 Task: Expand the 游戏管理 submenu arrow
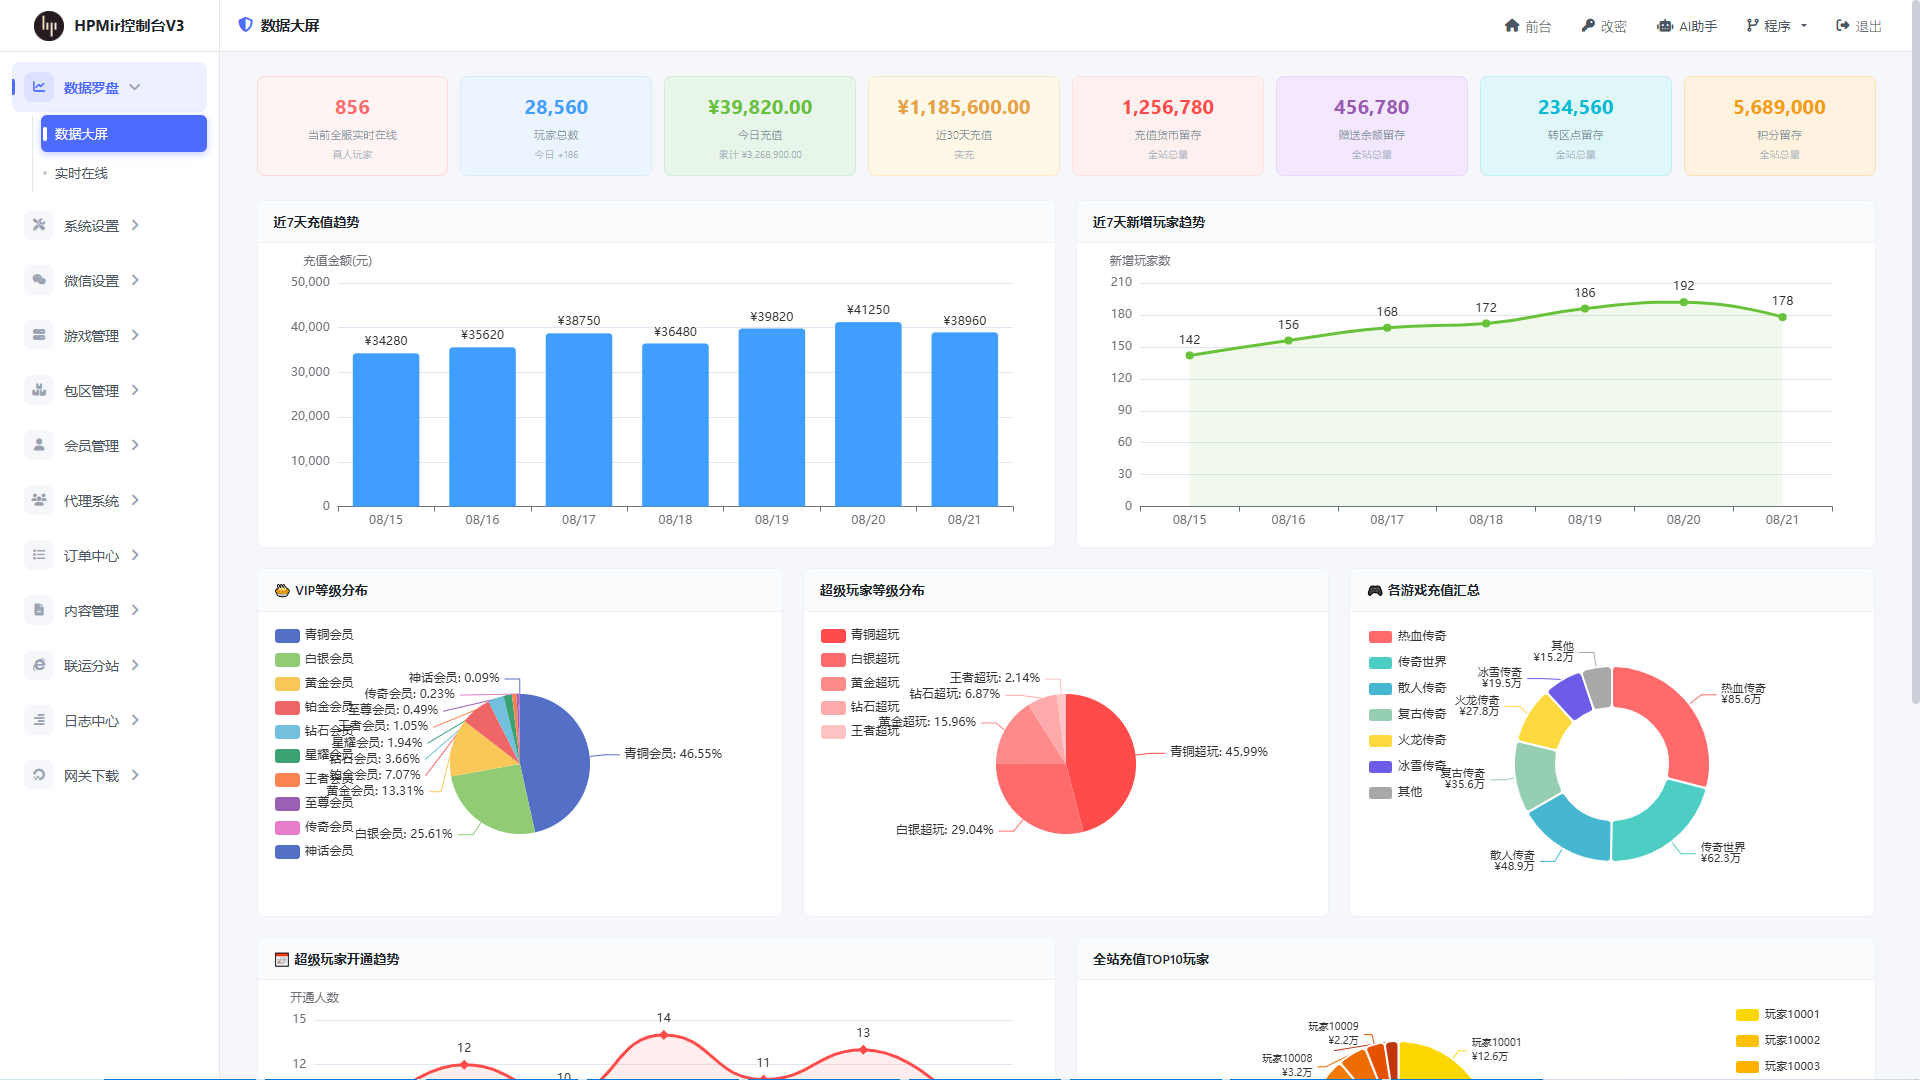click(x=135, y=335)
